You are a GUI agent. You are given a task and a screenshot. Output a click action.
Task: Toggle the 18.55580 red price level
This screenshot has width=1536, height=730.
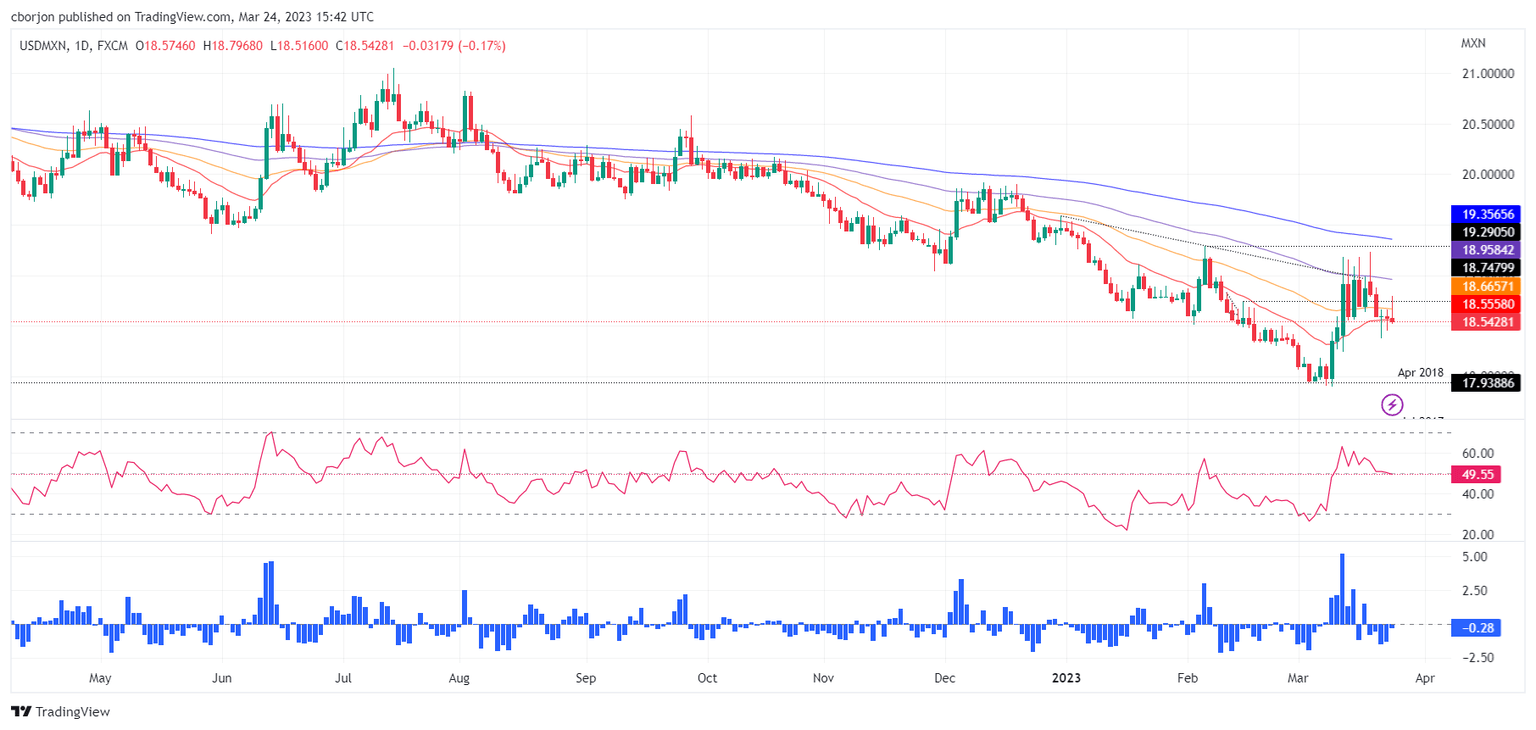click(1486, 302)
